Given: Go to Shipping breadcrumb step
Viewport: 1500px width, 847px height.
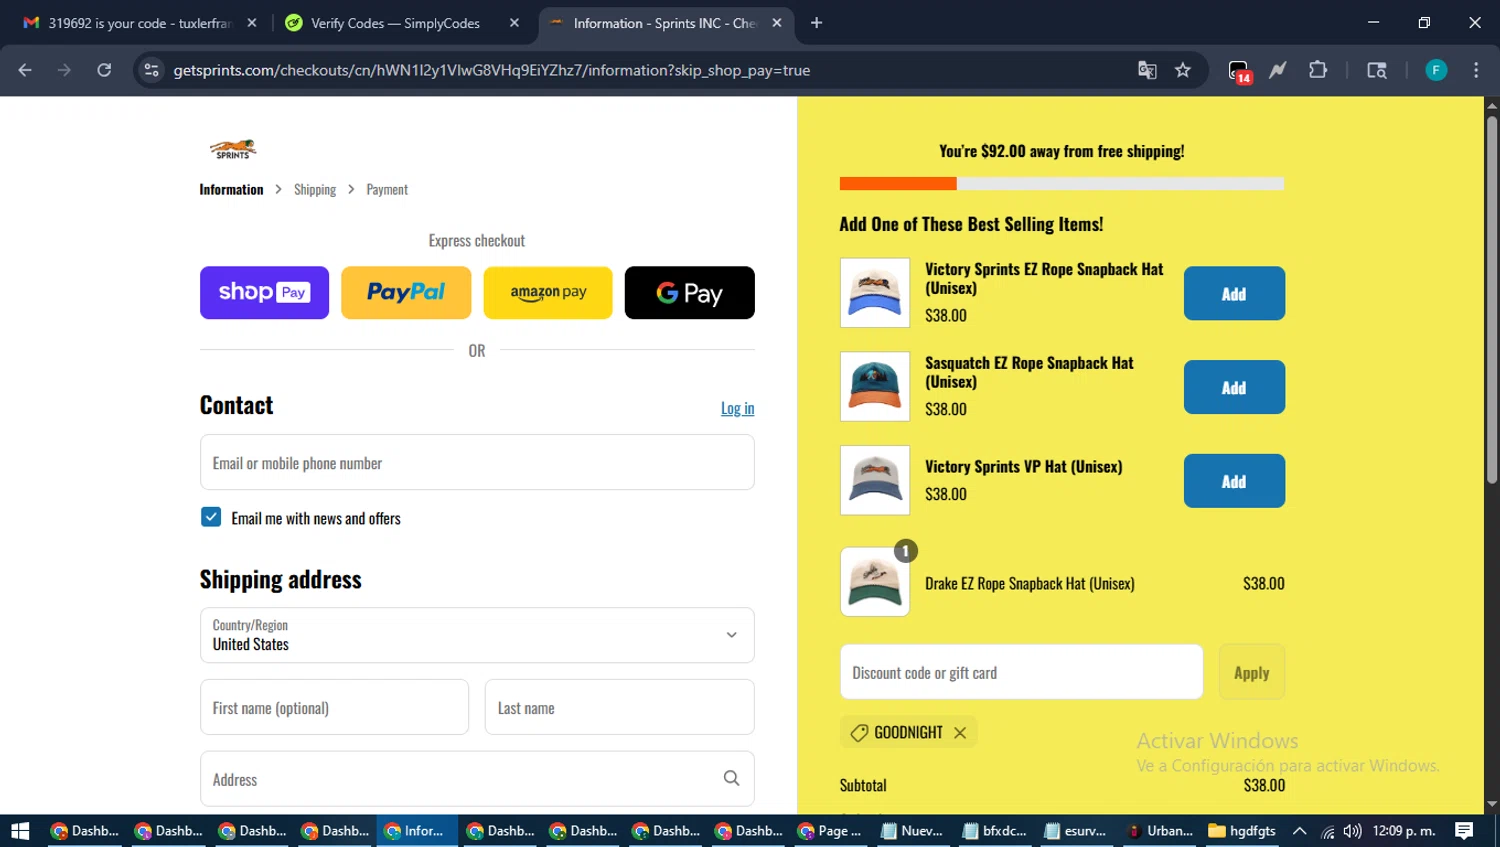Looking at the screenshot, I should click(x=315, y=190).
